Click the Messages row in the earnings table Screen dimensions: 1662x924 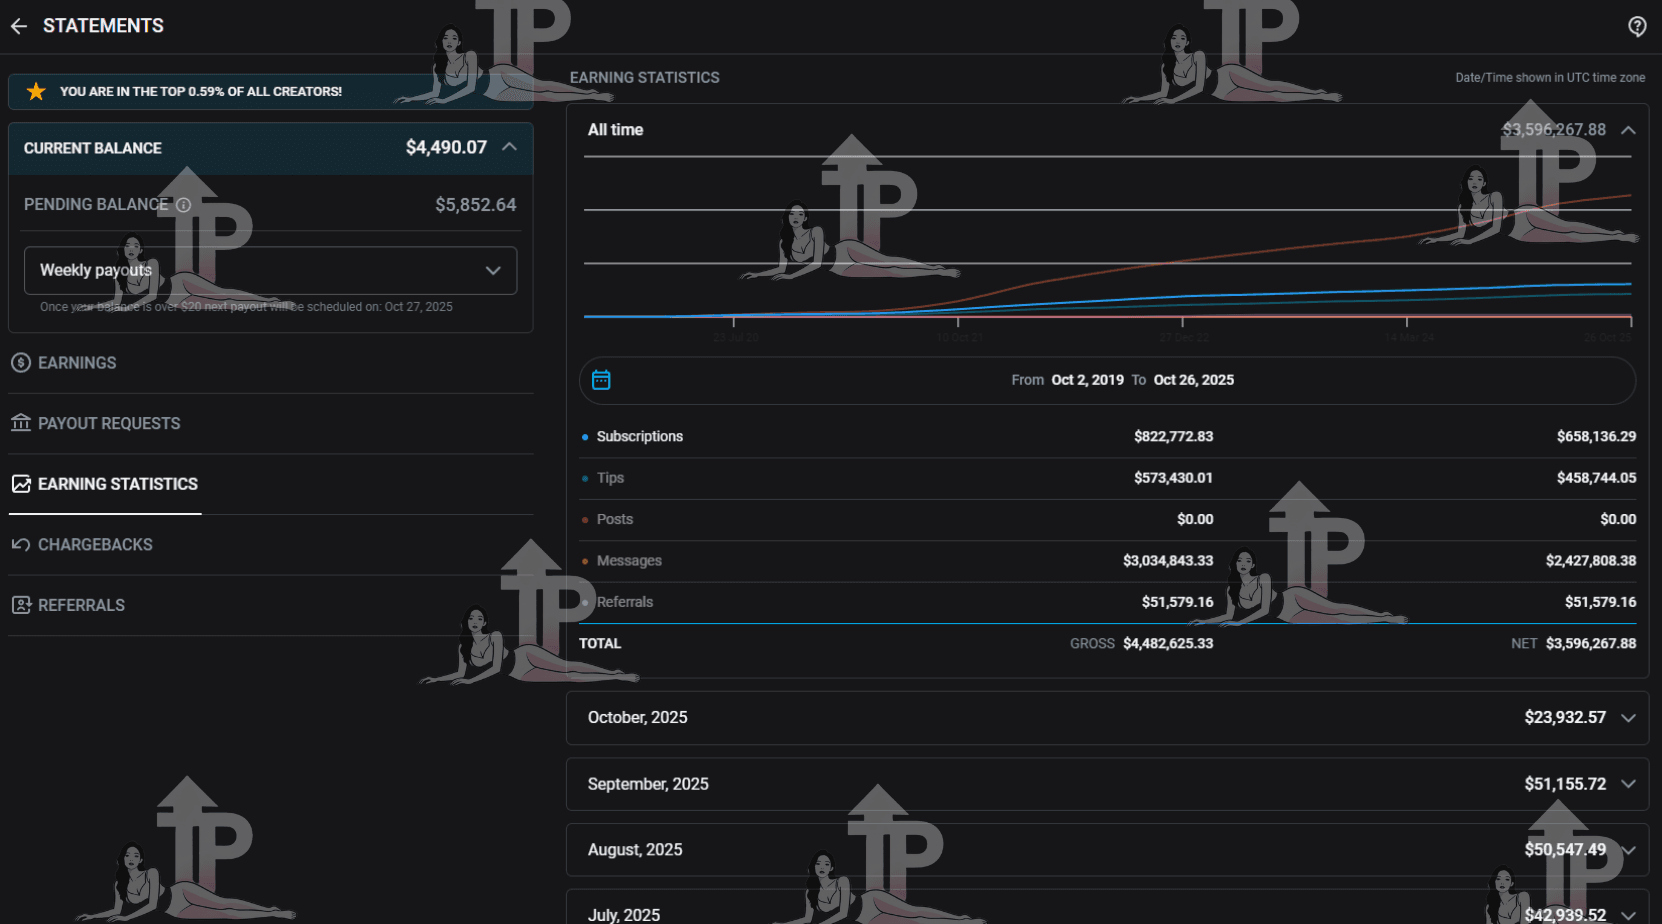[629, 561]
